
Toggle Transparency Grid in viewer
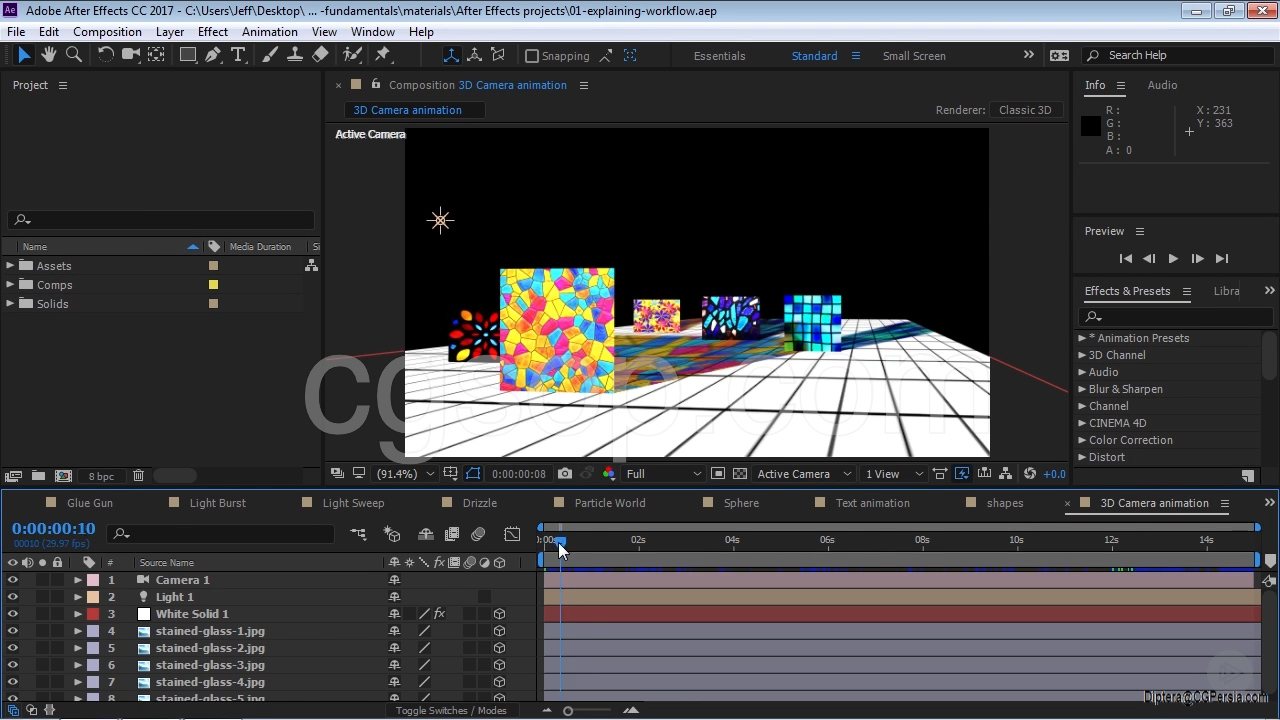tap(740, 474)
